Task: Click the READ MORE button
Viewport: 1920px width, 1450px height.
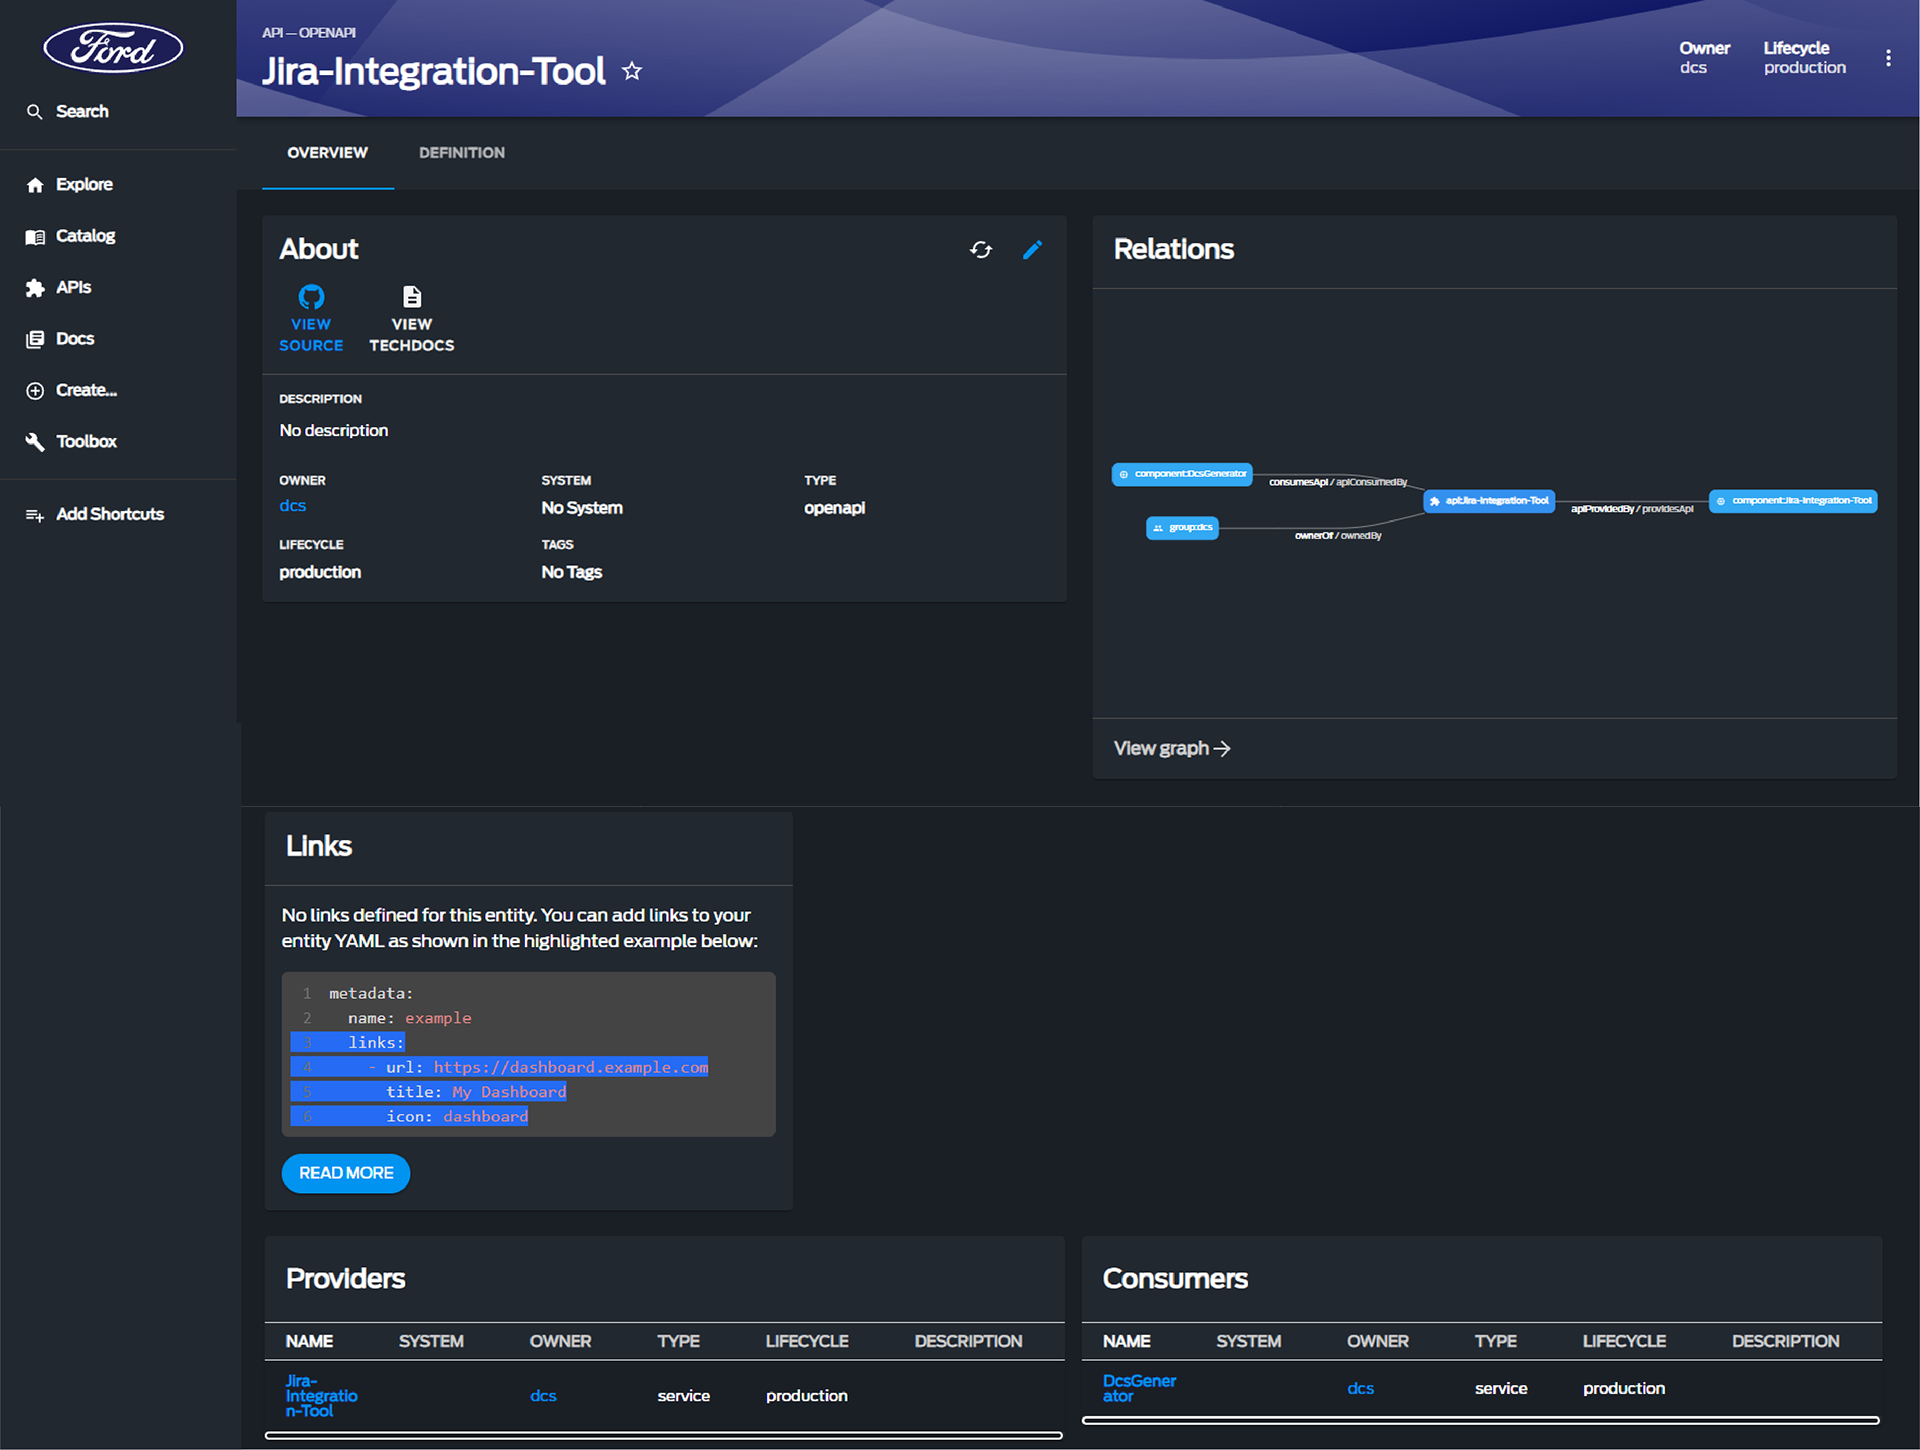Action: (x=346, y=1173)
